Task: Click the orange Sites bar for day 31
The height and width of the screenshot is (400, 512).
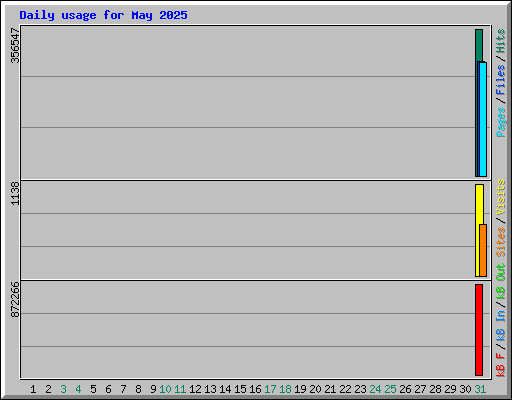Action: coord(483,250)
